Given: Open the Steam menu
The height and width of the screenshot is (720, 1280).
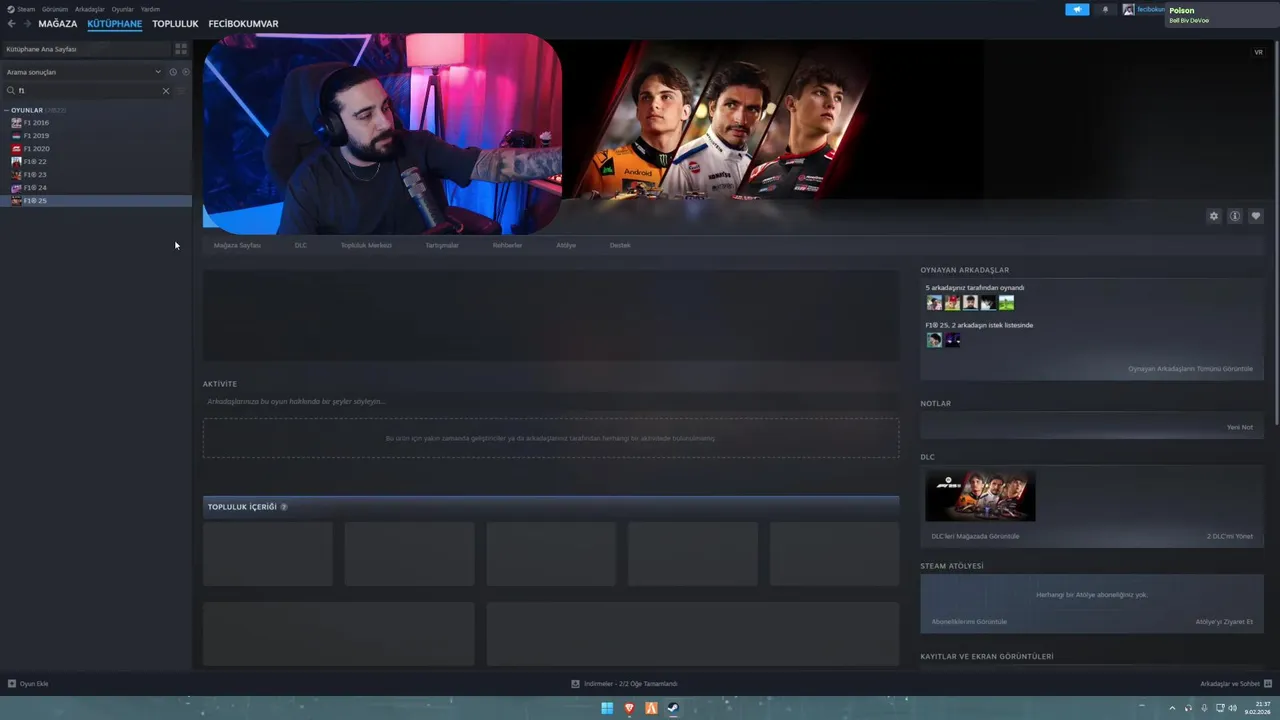Looking at the screenshot, I should coord(26,9).
